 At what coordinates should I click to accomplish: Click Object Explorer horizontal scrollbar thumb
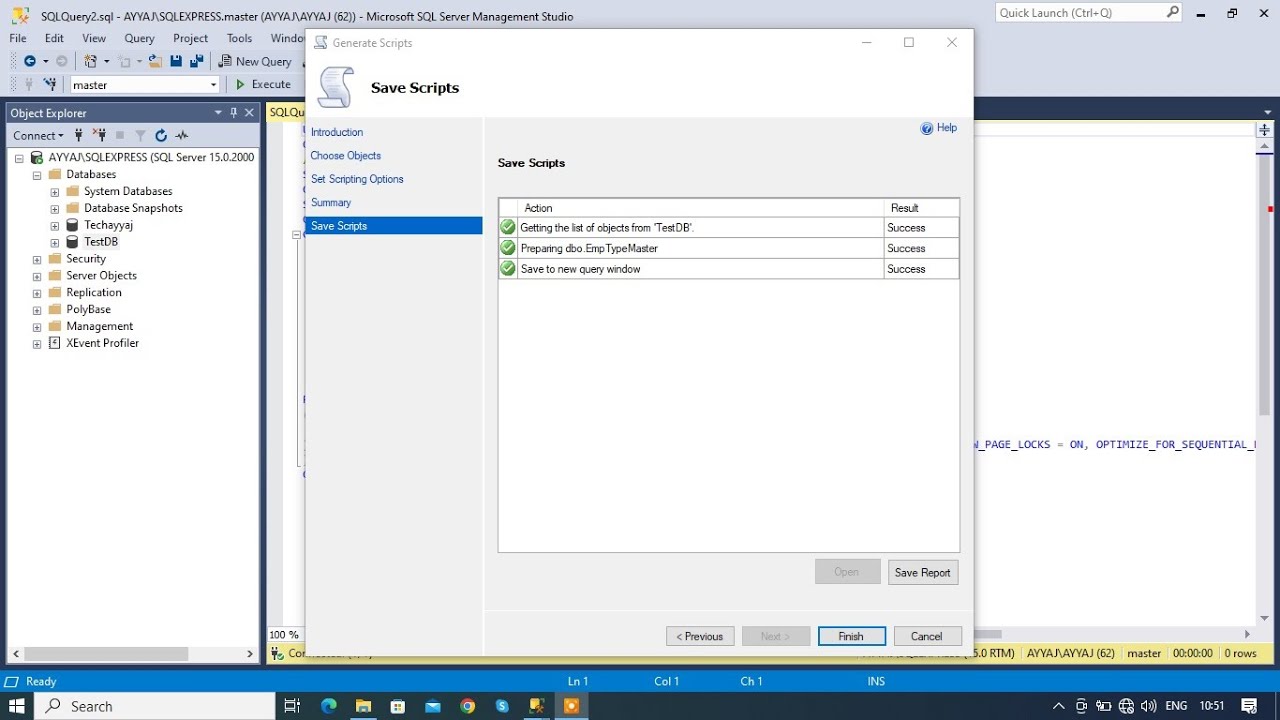(105, 654)
